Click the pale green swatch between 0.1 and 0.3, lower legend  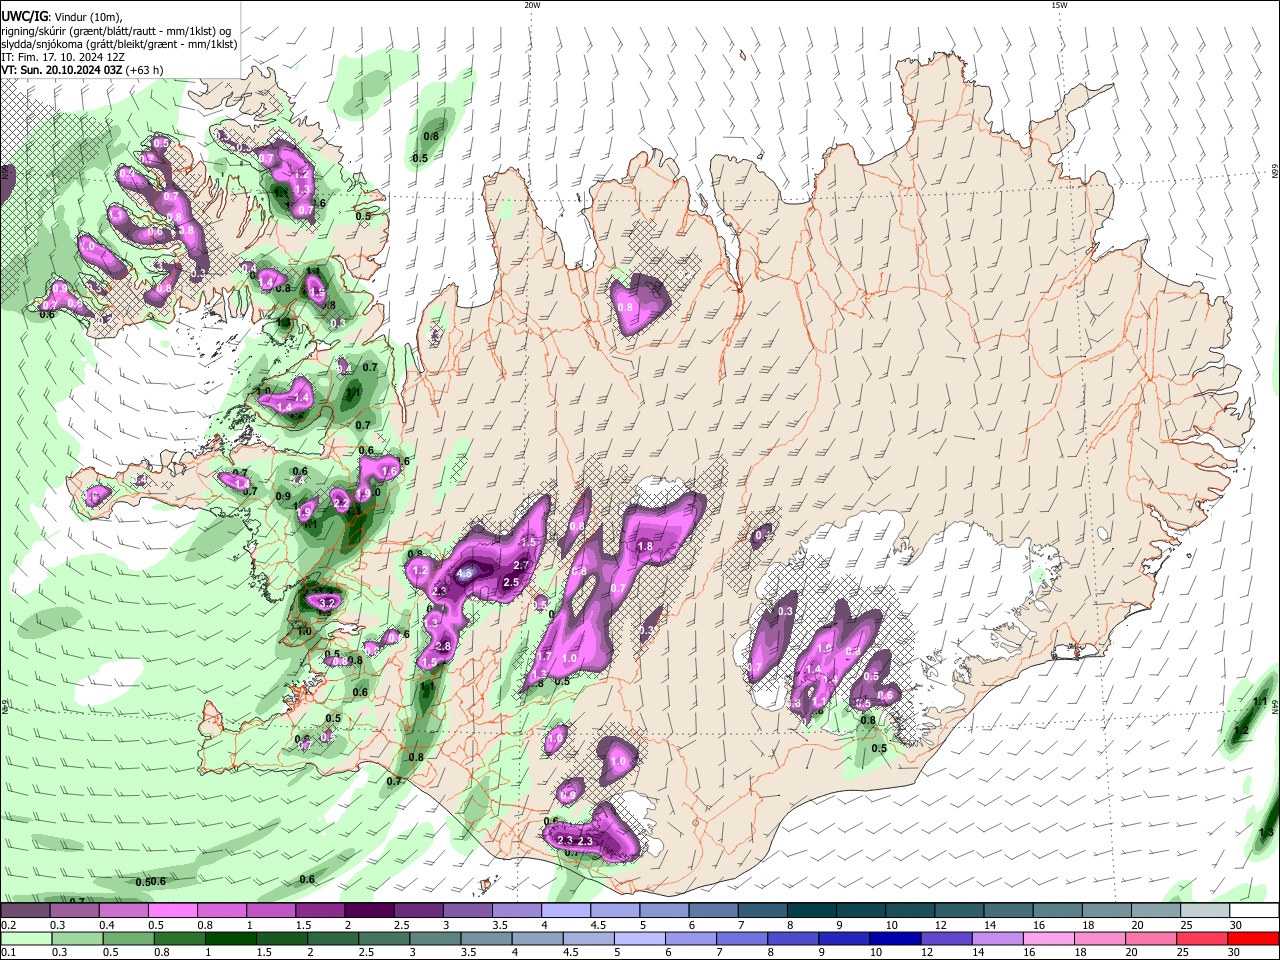[x=25, y=938]
